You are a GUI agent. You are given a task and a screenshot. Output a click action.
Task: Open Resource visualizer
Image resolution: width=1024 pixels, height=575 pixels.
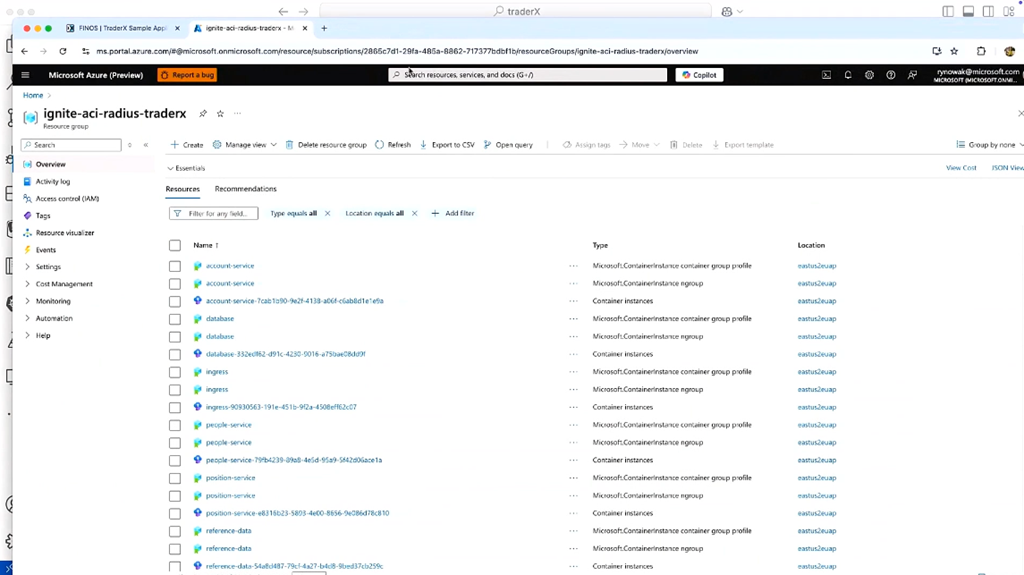[x=65, y=233]
